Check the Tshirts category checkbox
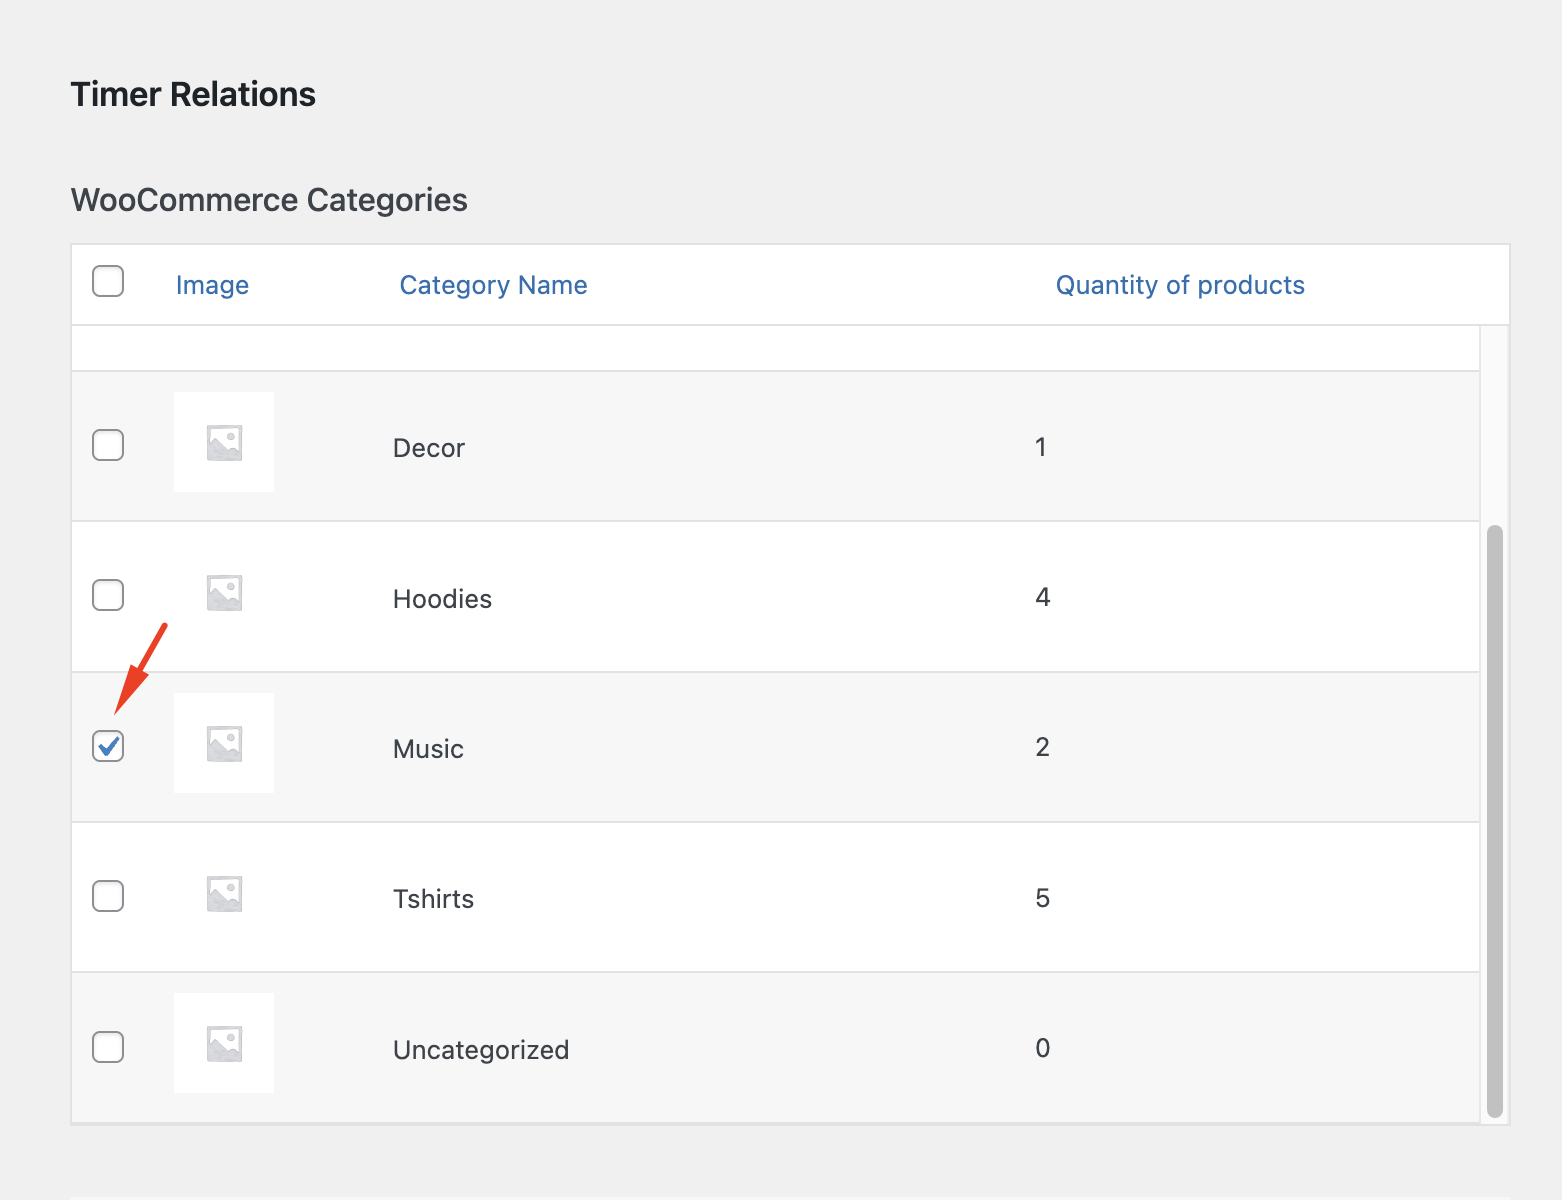Viewport: 1562px width, 1200px height. pos(108,896)
